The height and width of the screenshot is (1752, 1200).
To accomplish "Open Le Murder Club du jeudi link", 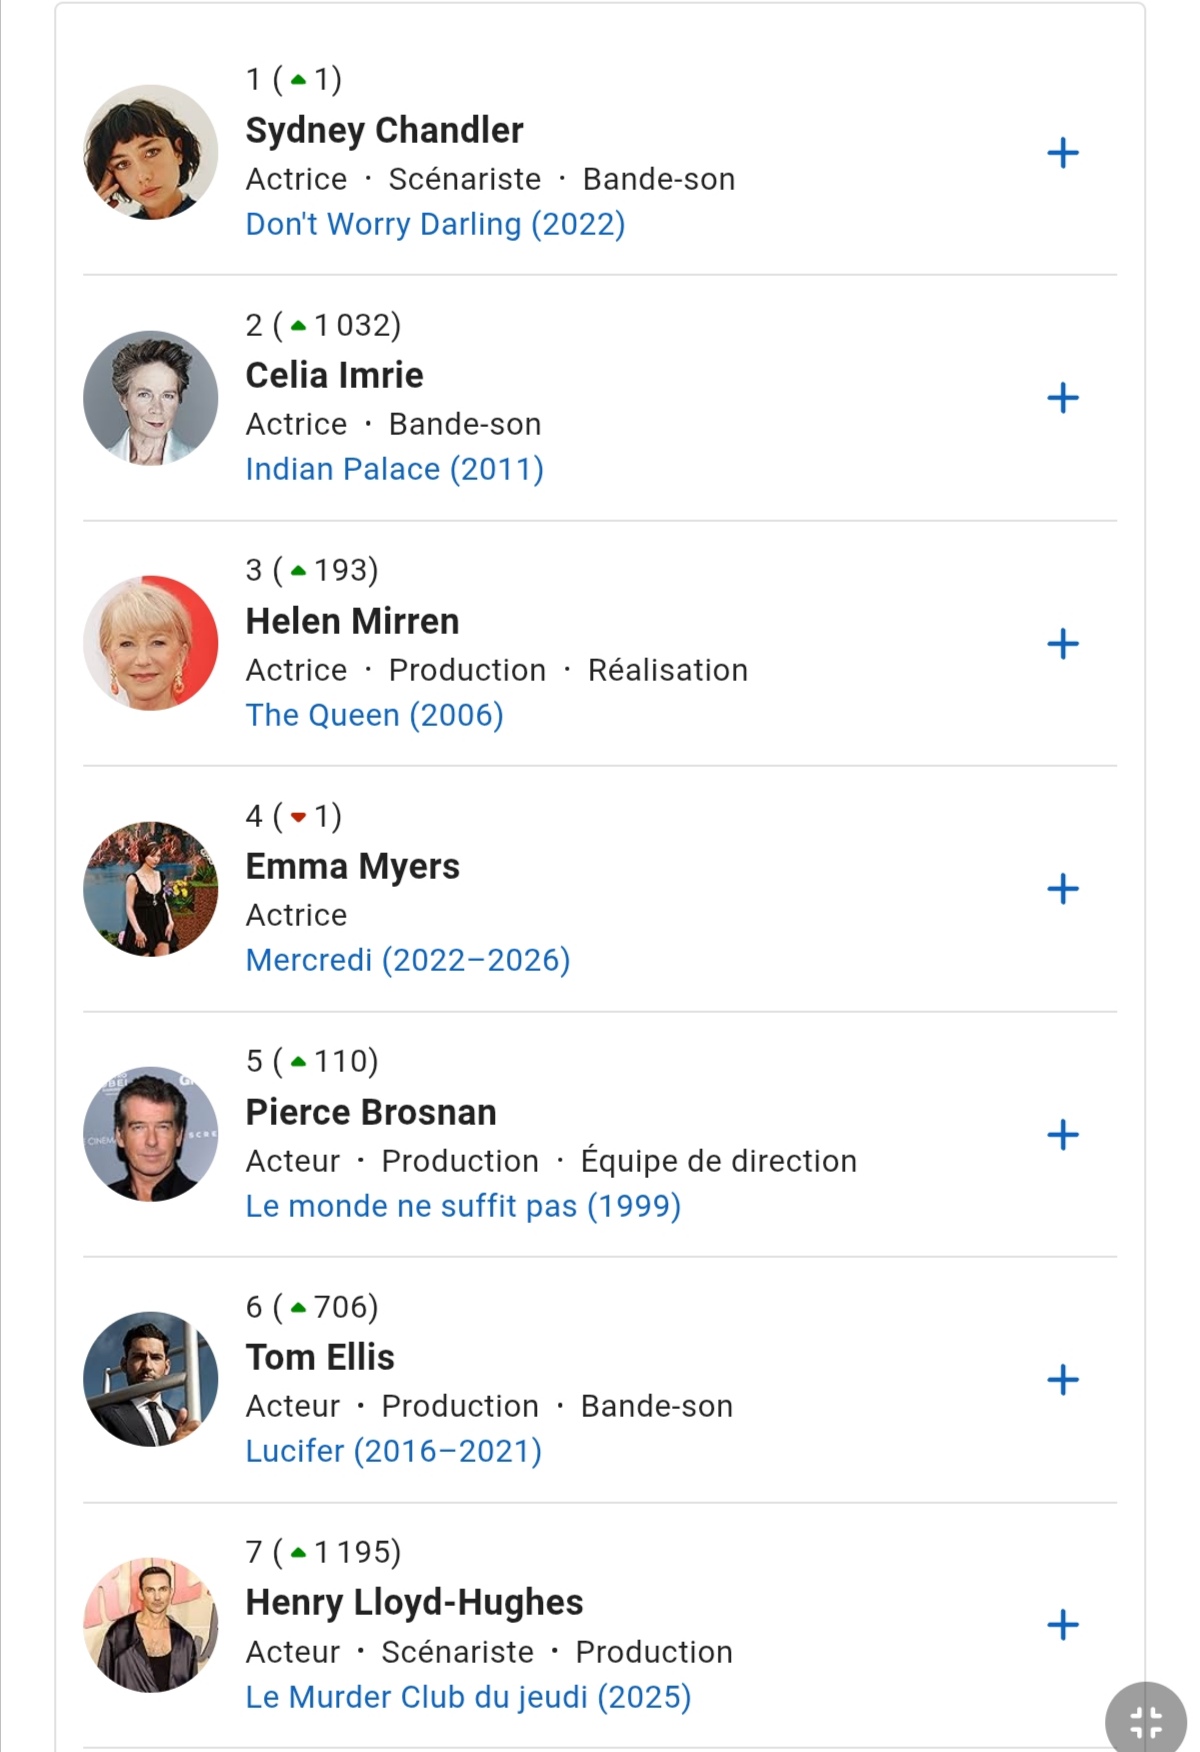I will coord(468,1697).
